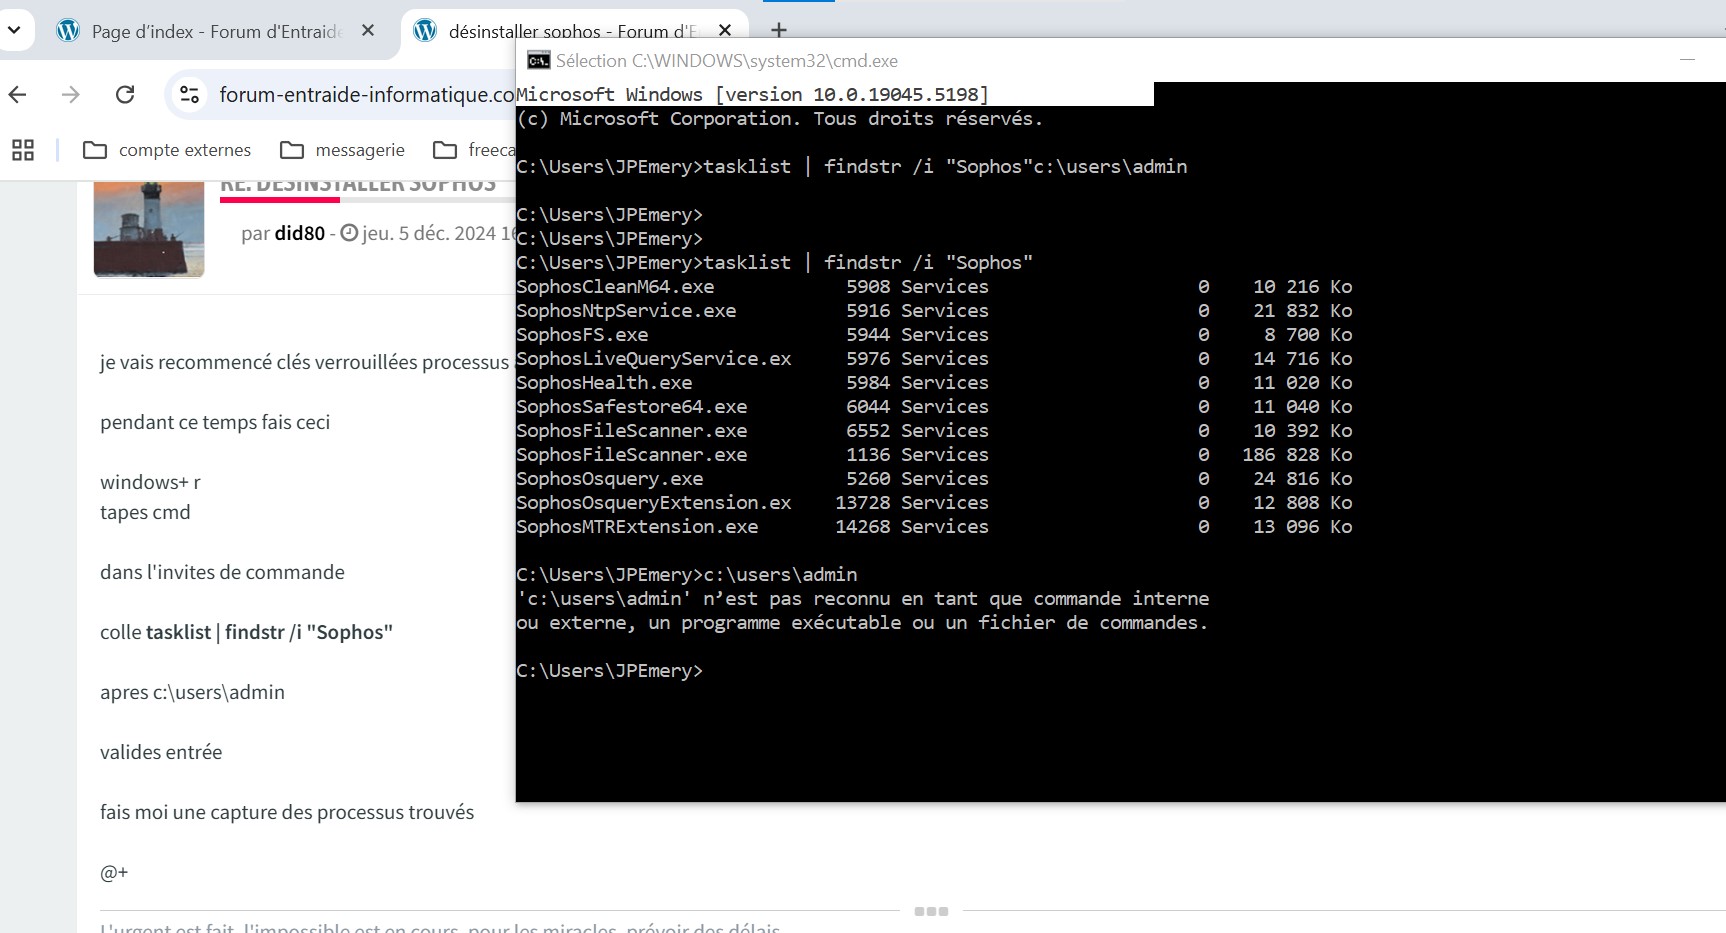Viewport: 1726px width, 933px height.
Task: Click the 'pendant ce temps fais ceci' line
Action: [215, 422]
